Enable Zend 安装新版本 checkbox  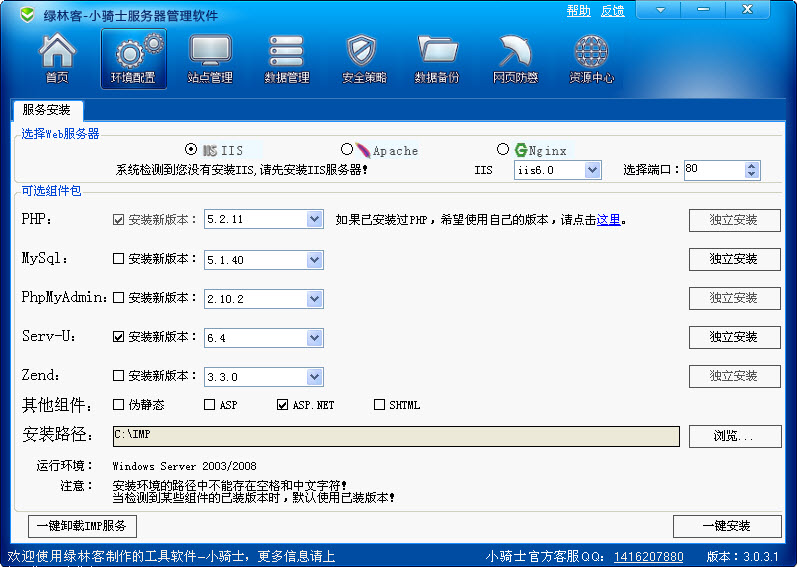[118, 375]
